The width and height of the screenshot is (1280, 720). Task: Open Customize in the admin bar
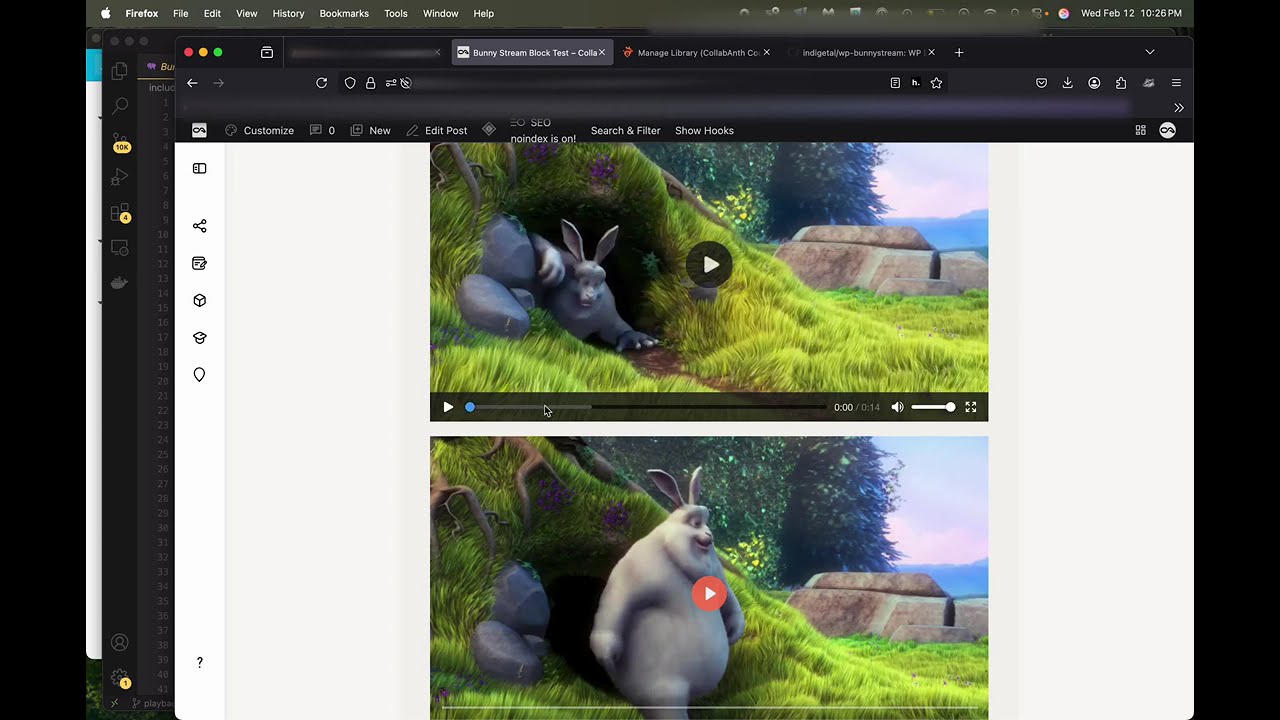click(259, 130)
